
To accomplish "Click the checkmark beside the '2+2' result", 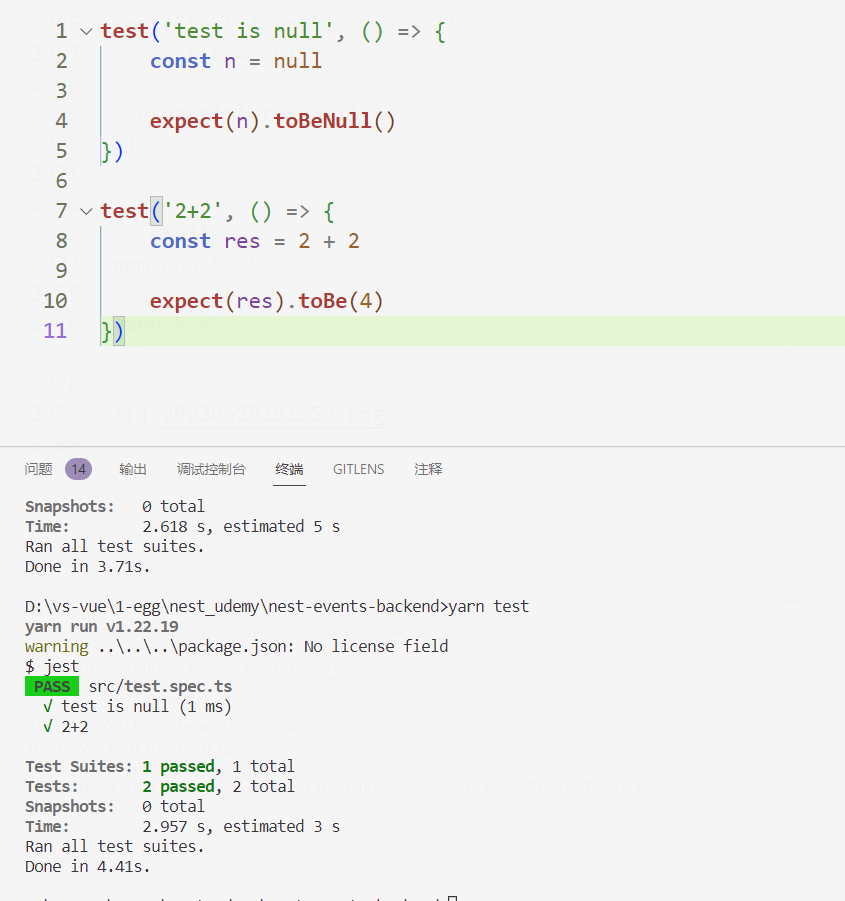I will (x=48, y=726).
